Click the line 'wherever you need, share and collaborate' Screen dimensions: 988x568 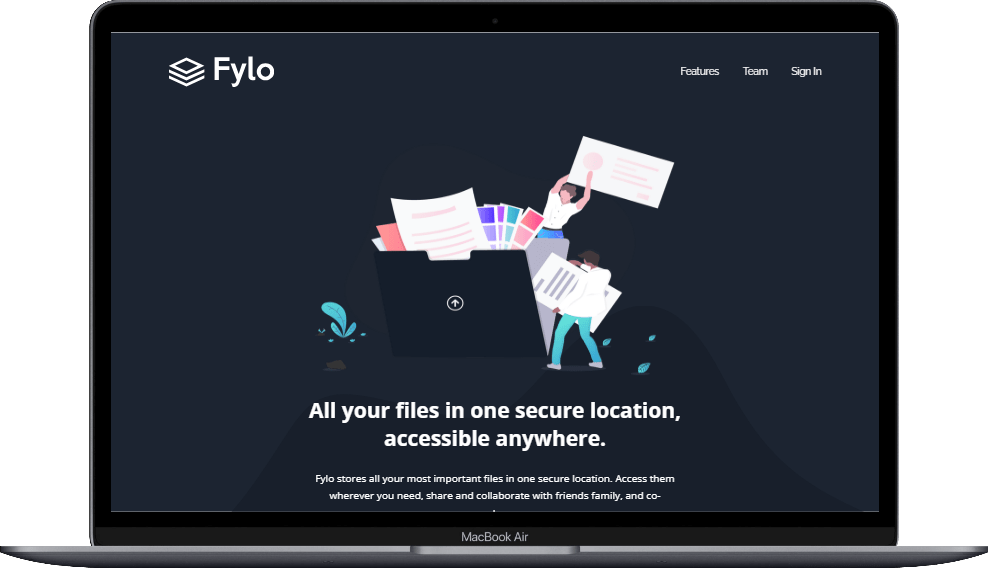[x=495, y=496]
